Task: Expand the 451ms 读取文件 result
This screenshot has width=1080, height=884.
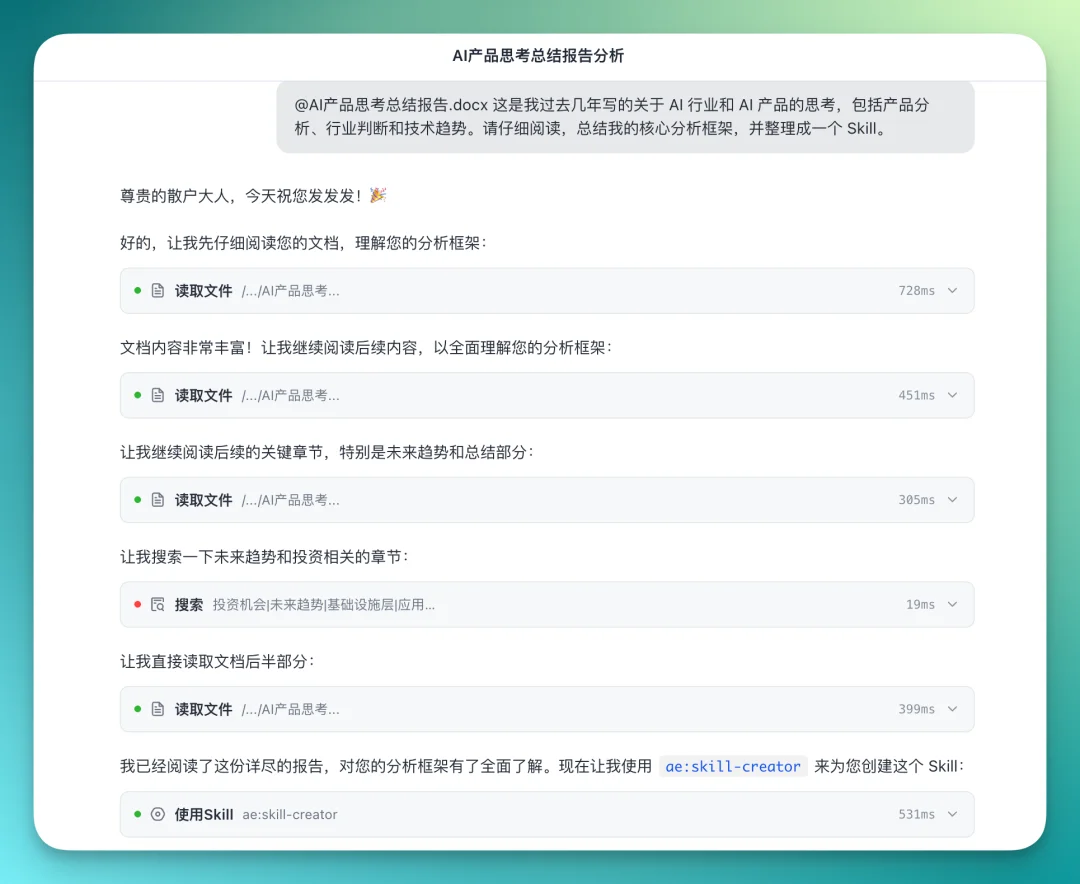Action: pos(952,395)
